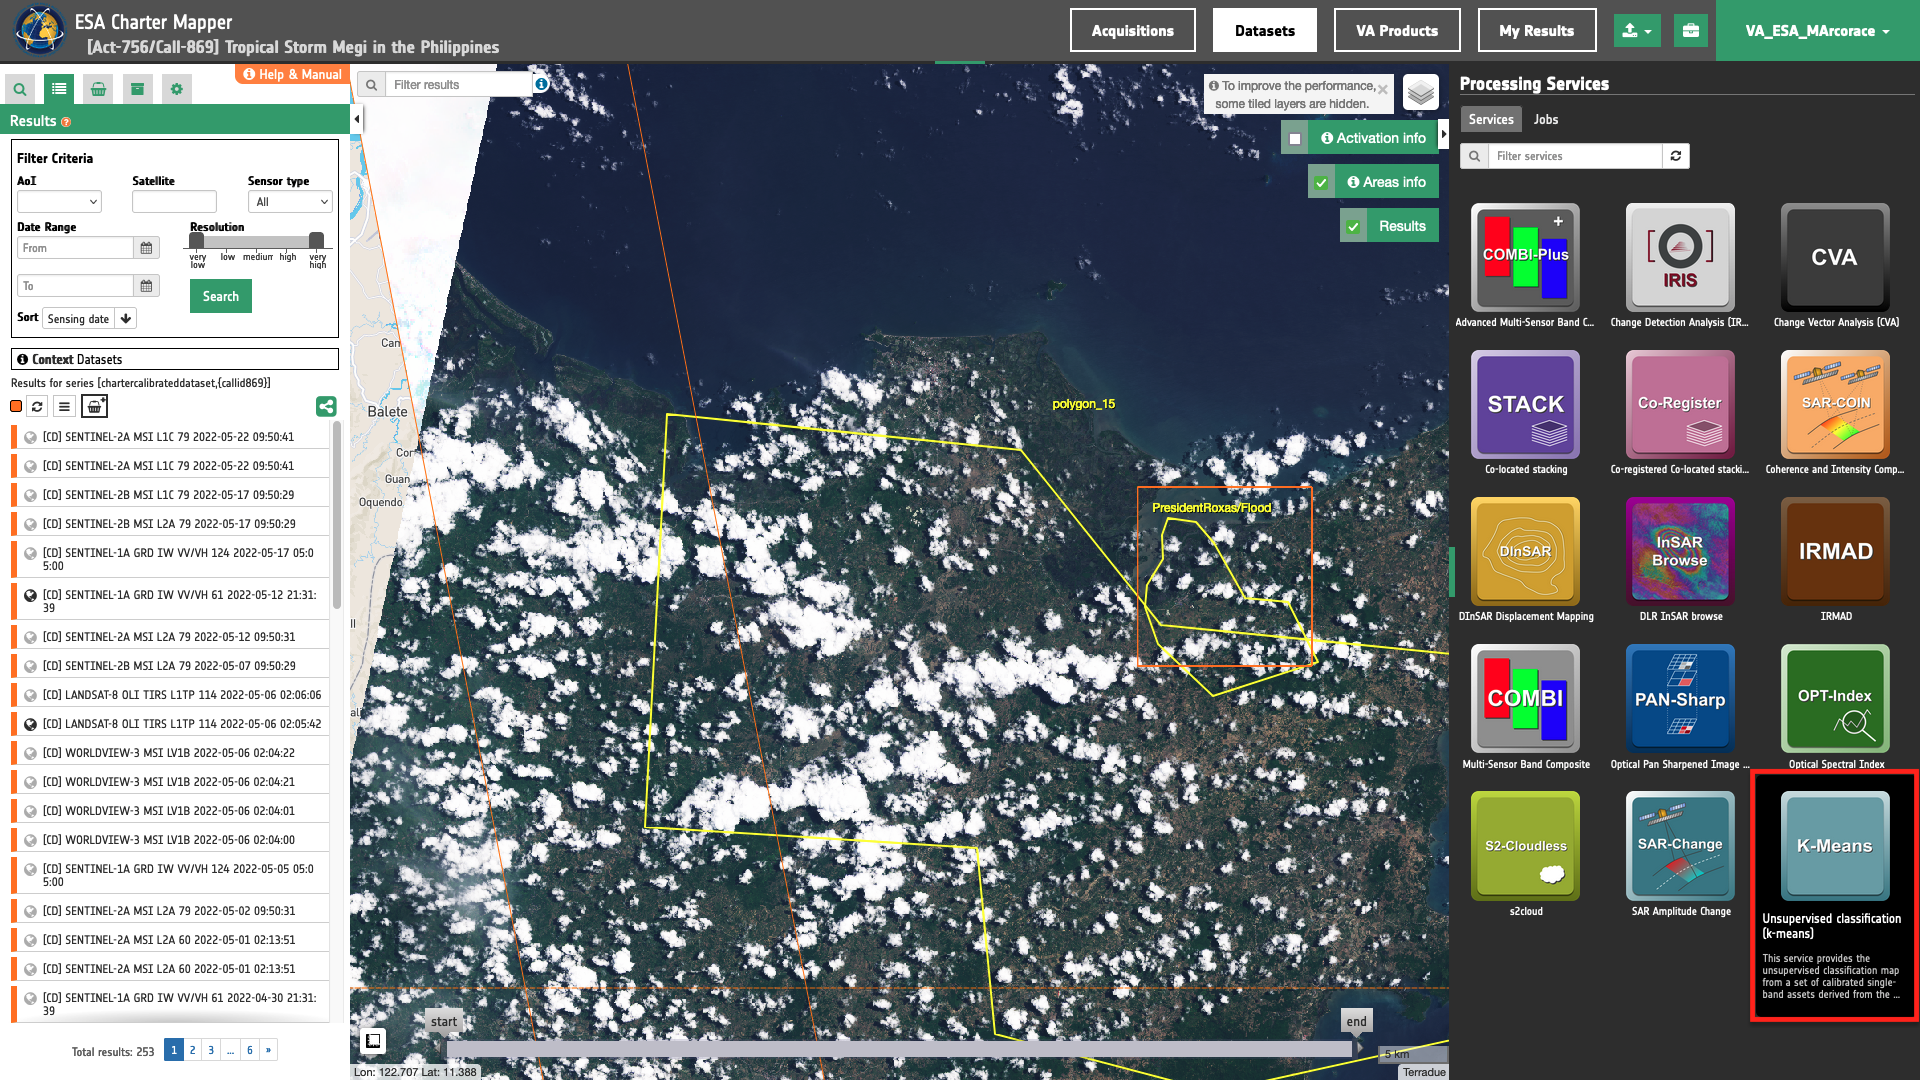Toggle globe for SENTINEL-2B L2A 2022-05-07
1920x1080 pixels.
click(31, 666)
